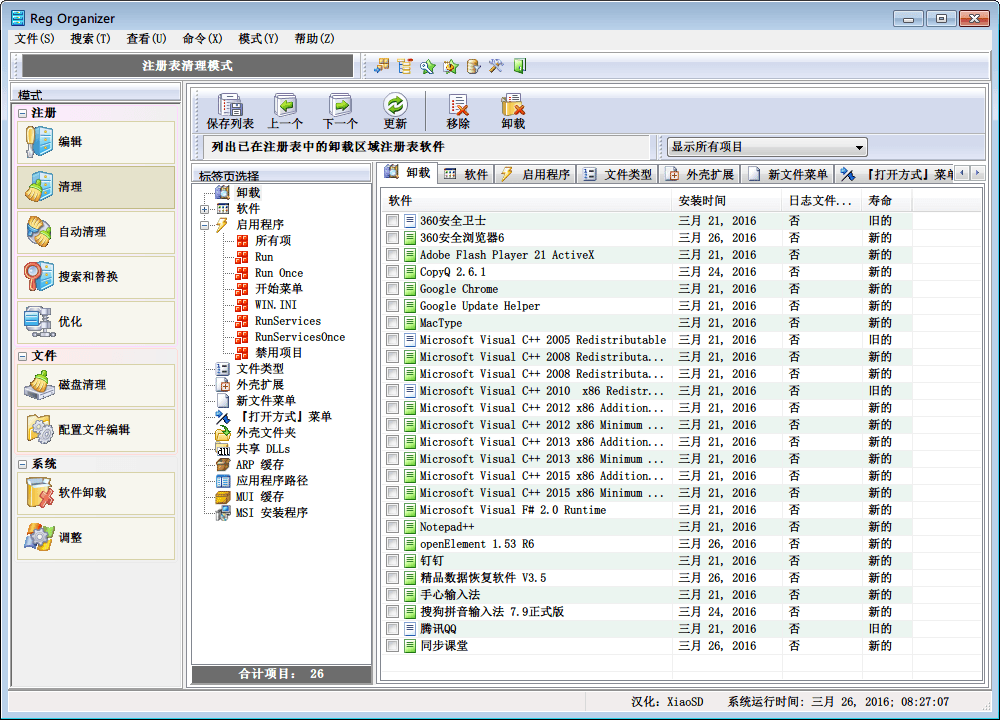The height and width of the screenshot is (720, 1000).
Task: Open the 显示所有项目 filter dropdown
Action: (767, 147)
